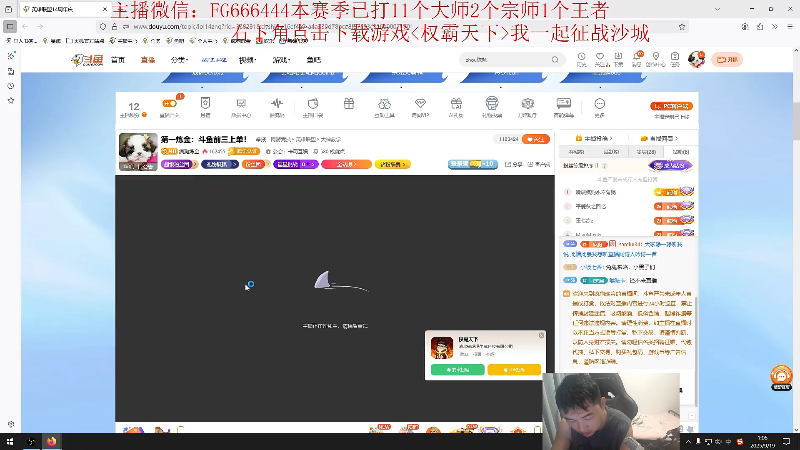The image size is (800, 450).
Task: Open the binoculars tool icon
Action: click(384, 104)
